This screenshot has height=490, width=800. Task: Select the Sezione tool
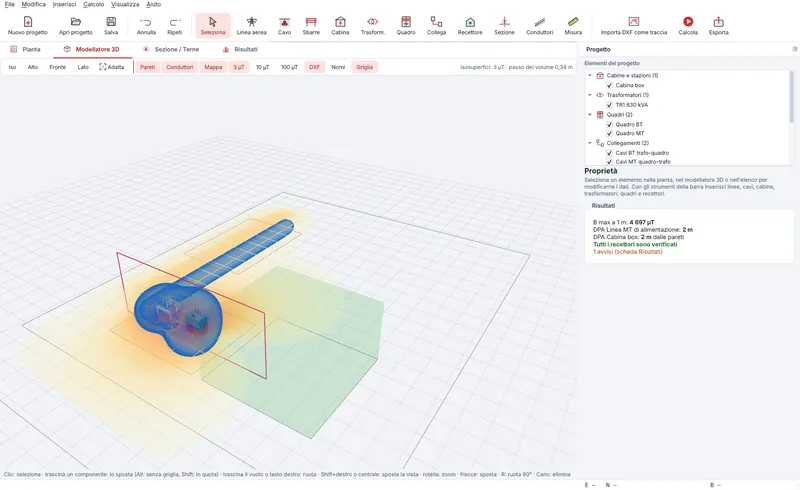click(x=504, y=26)
